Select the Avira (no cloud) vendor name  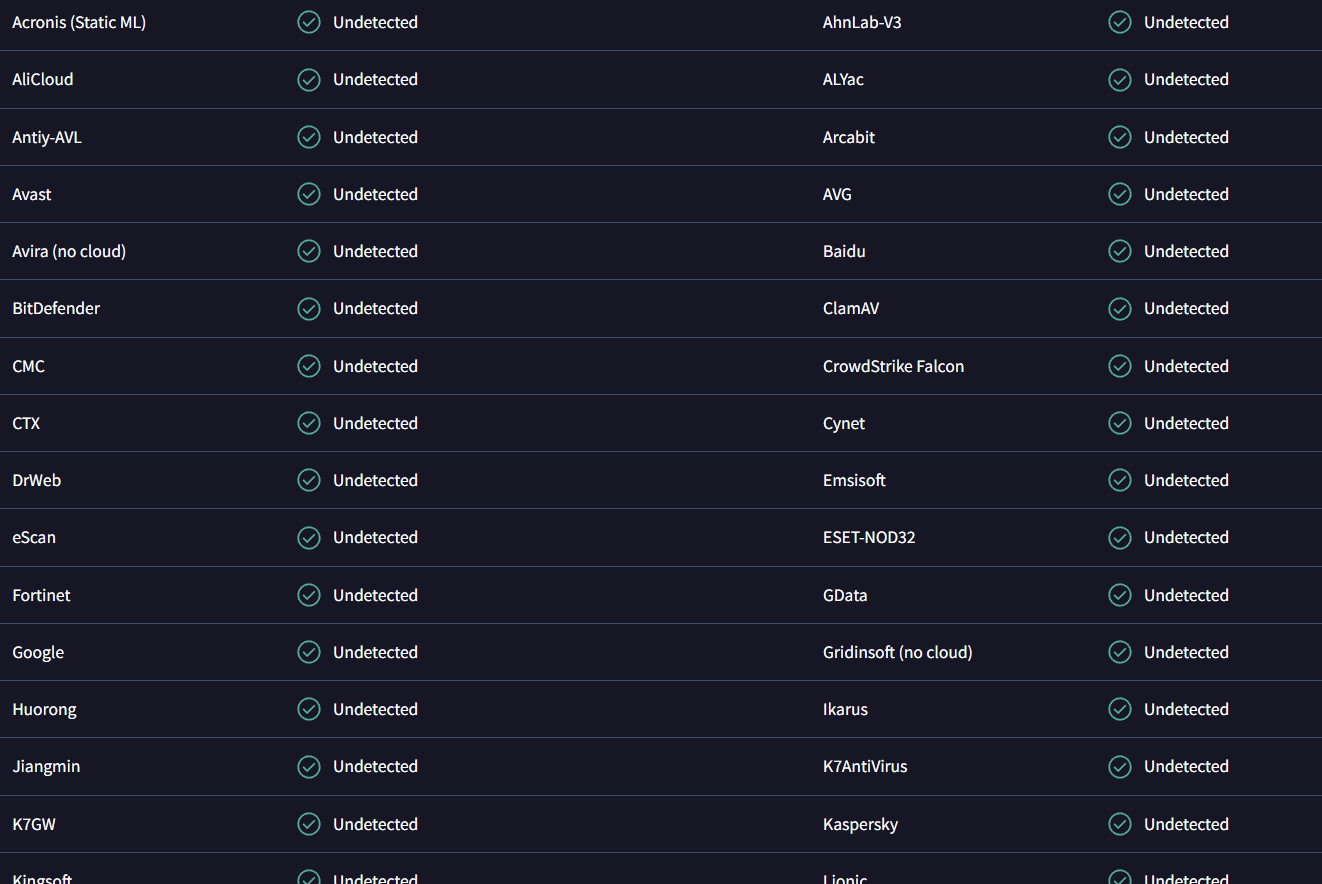[69, 251]
